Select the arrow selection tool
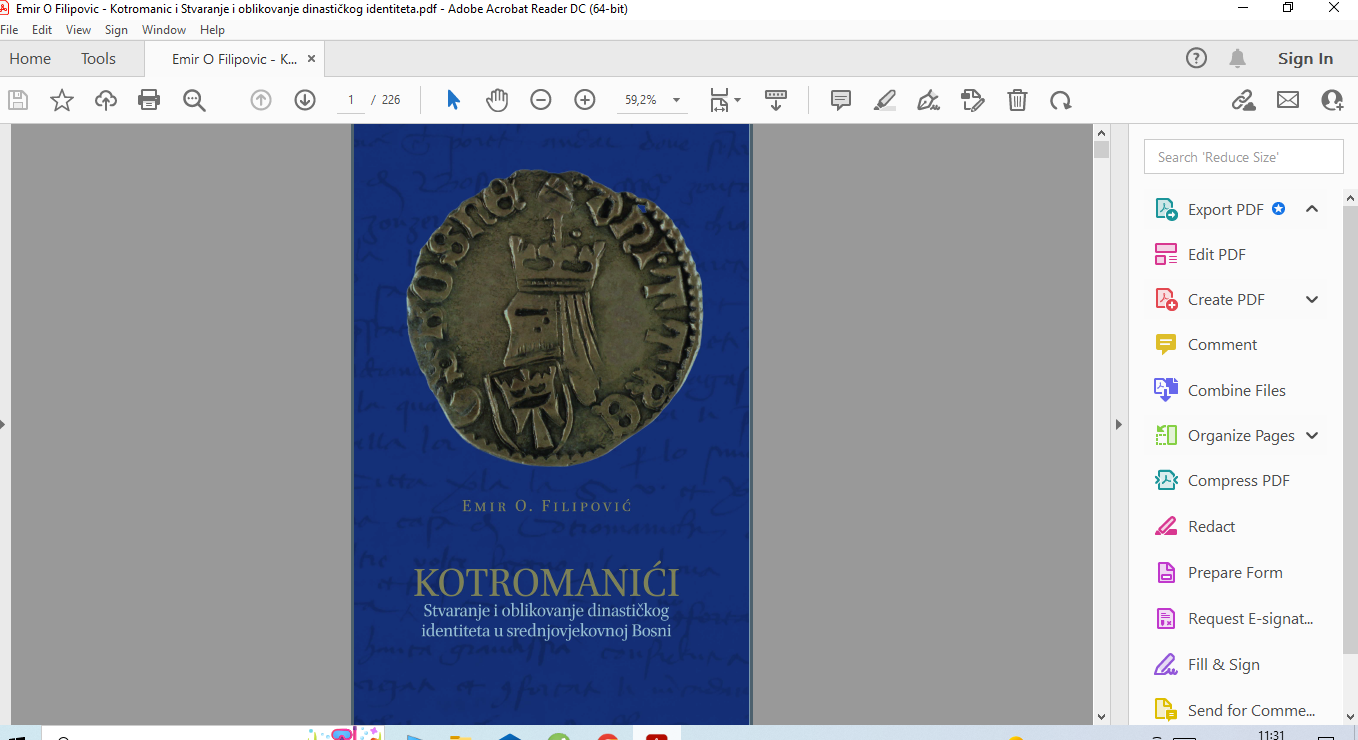Viewport: 1358px width, 740px height. [453, 100]
